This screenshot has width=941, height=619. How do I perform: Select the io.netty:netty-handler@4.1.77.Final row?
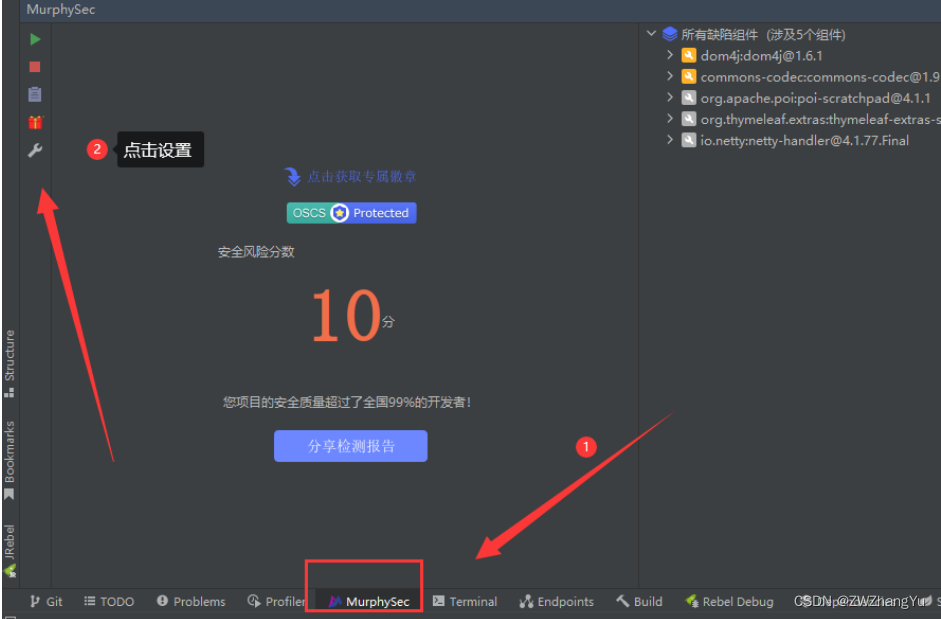click(805, 140)
